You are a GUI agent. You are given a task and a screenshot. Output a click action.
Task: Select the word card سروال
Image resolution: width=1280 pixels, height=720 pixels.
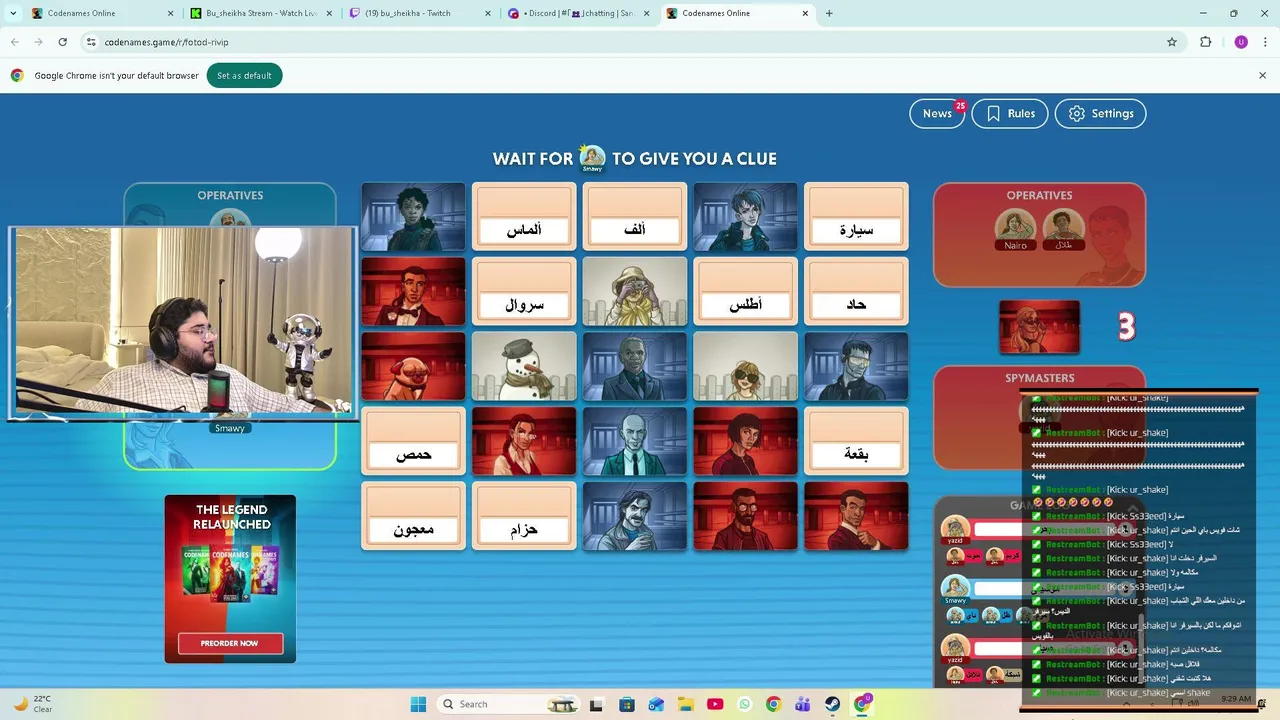[524, 292]
